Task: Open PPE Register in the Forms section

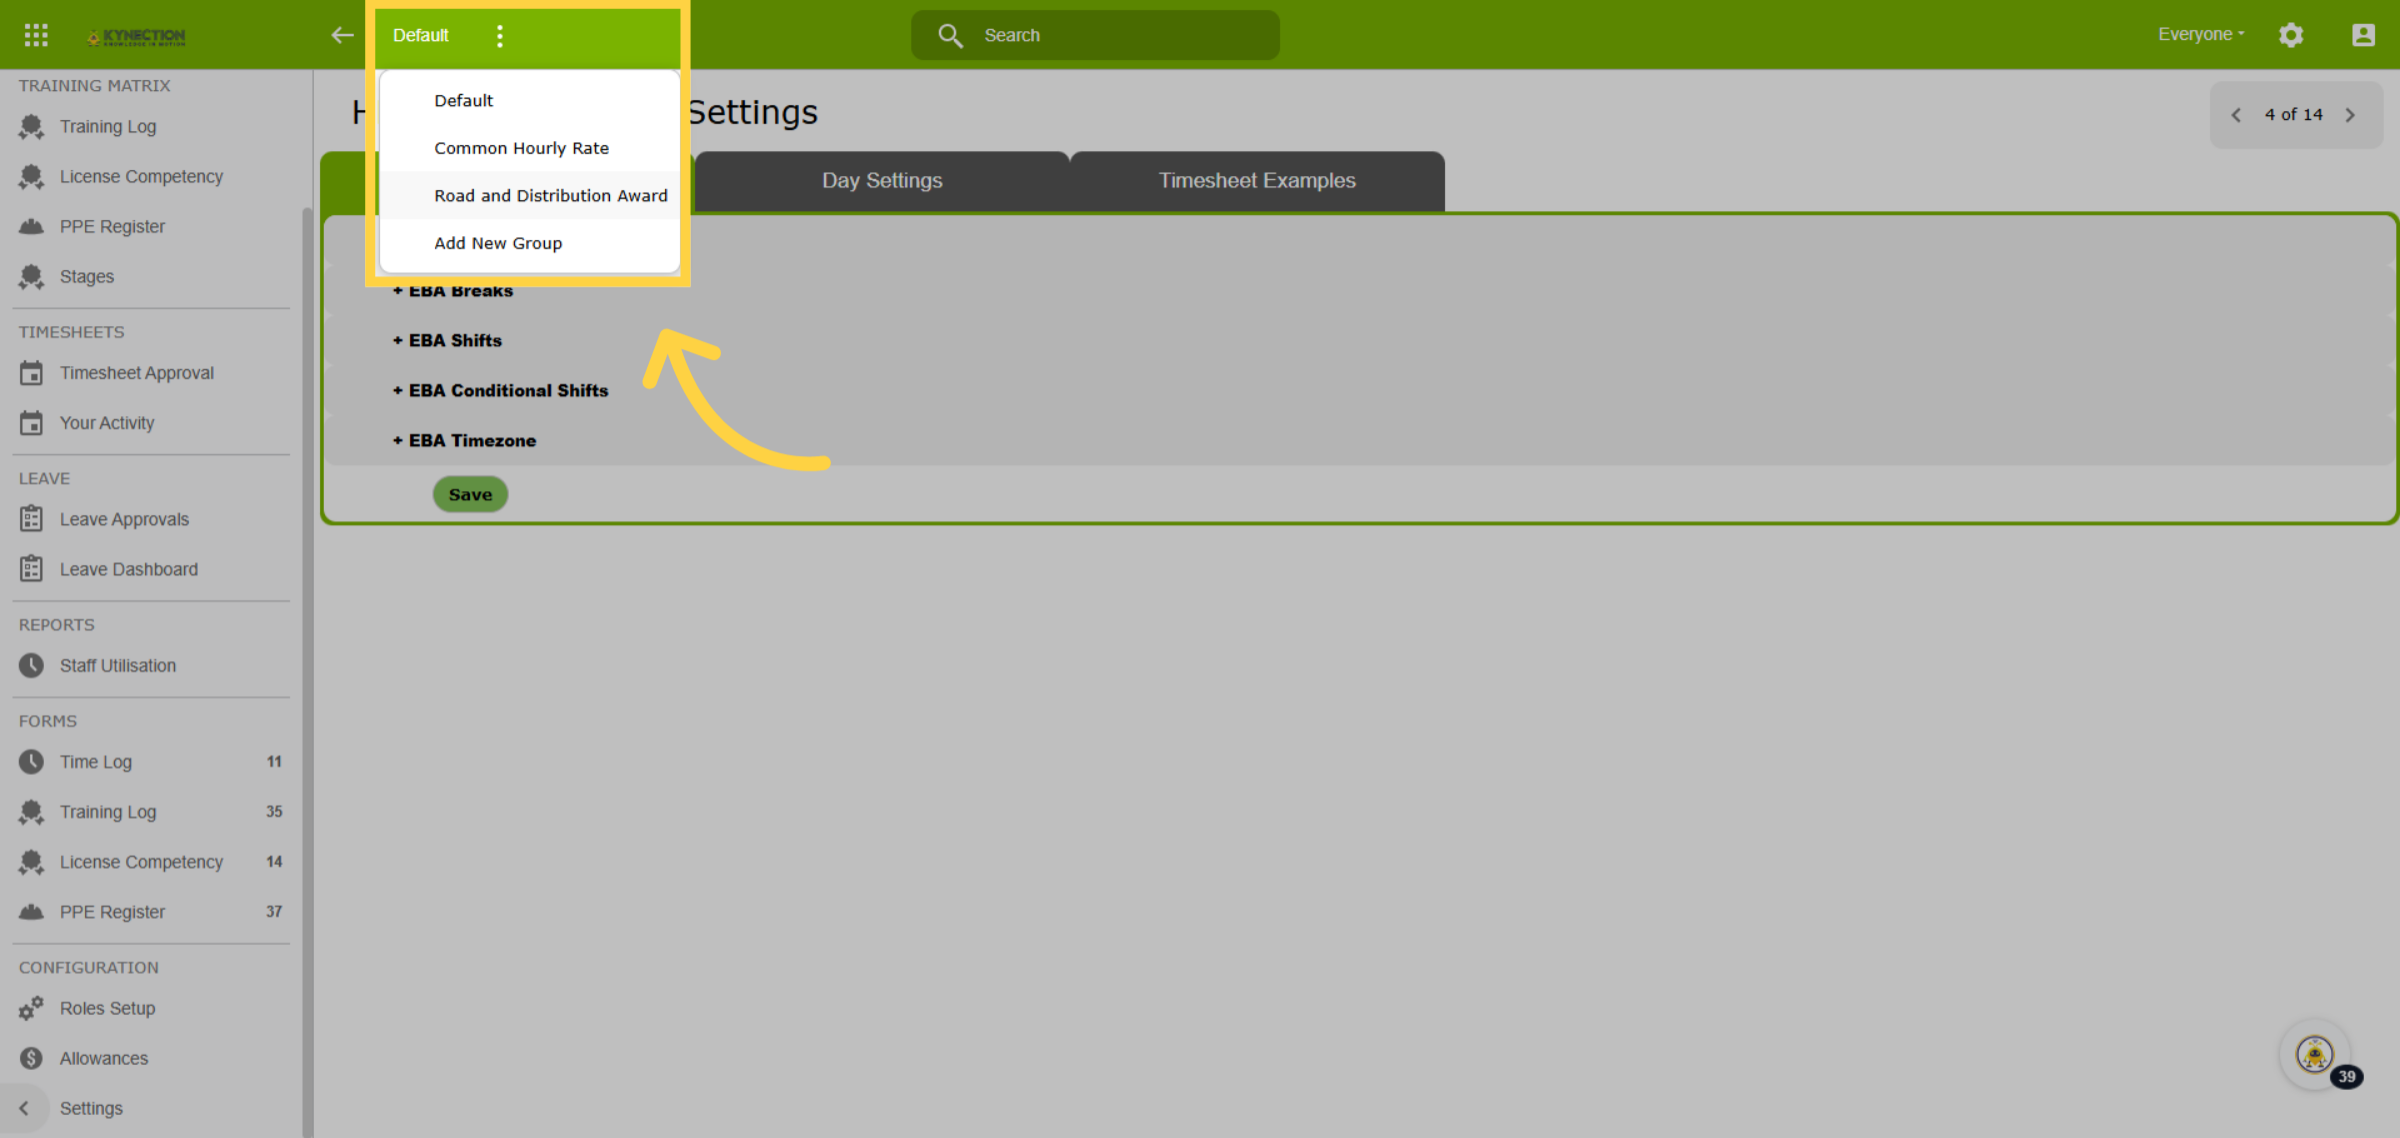Action: 112,912
